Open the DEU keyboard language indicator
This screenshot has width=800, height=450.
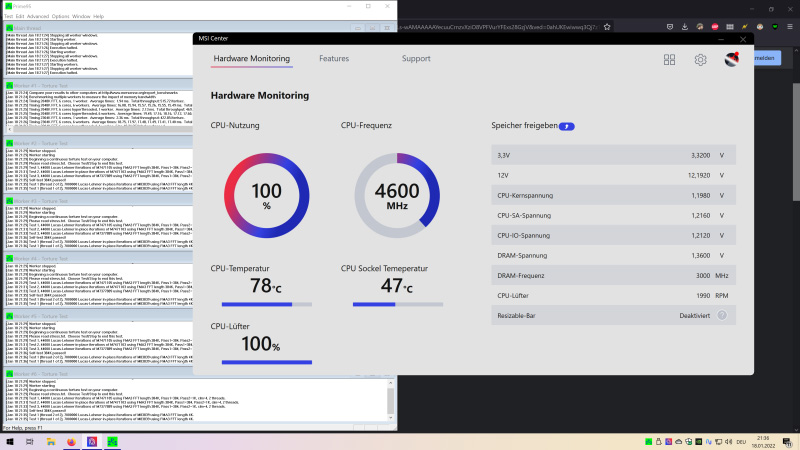click(741, 442)
